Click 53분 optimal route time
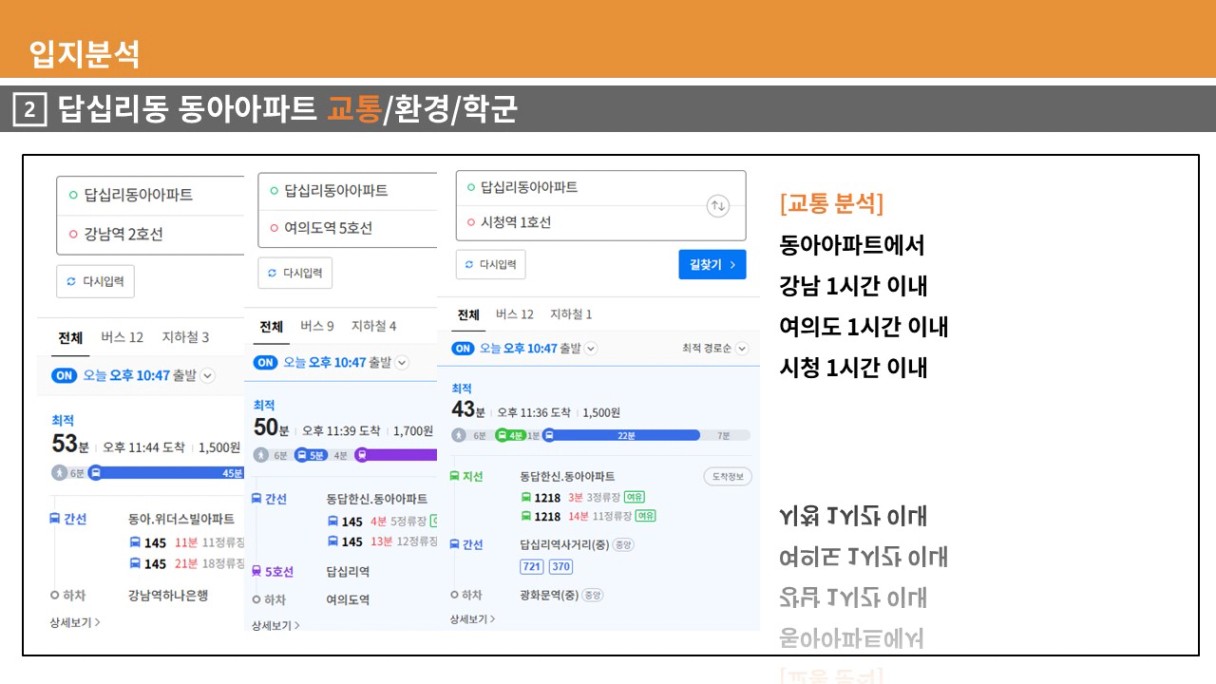Screen dimensions: 1216x684 pyautogui.click(x=70, y=445)
